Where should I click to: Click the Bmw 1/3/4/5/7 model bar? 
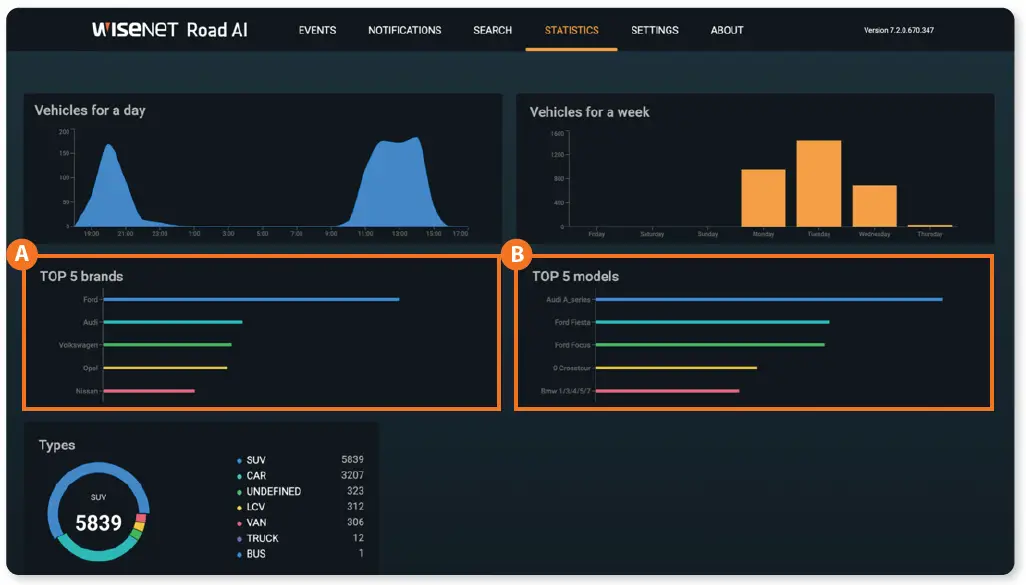pyautogui.click(x=667, y=391)
